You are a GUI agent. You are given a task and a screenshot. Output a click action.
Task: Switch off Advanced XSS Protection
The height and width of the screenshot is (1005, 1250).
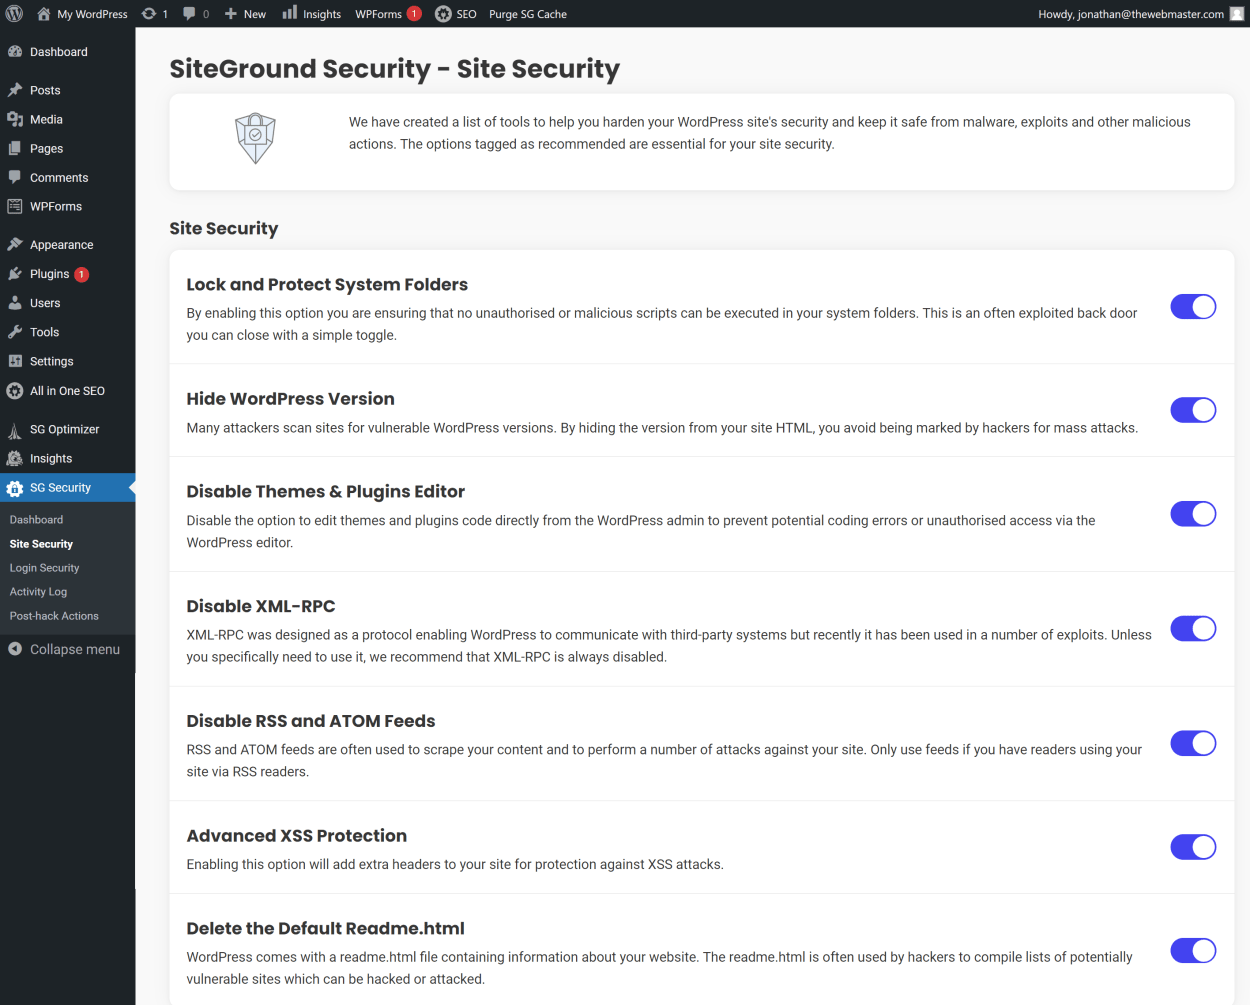coord(1193,847)
